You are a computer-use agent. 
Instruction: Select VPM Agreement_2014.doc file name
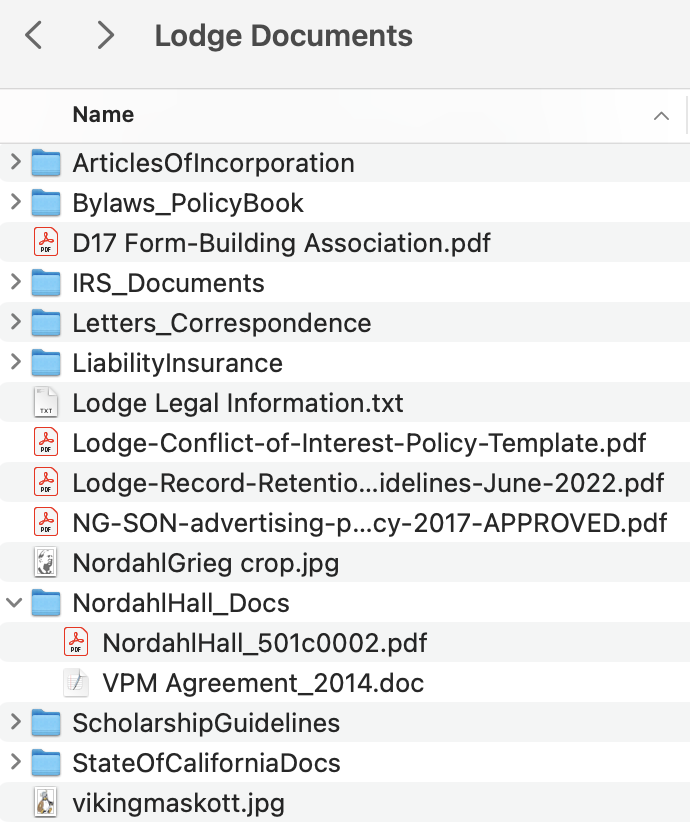(263, 683)
